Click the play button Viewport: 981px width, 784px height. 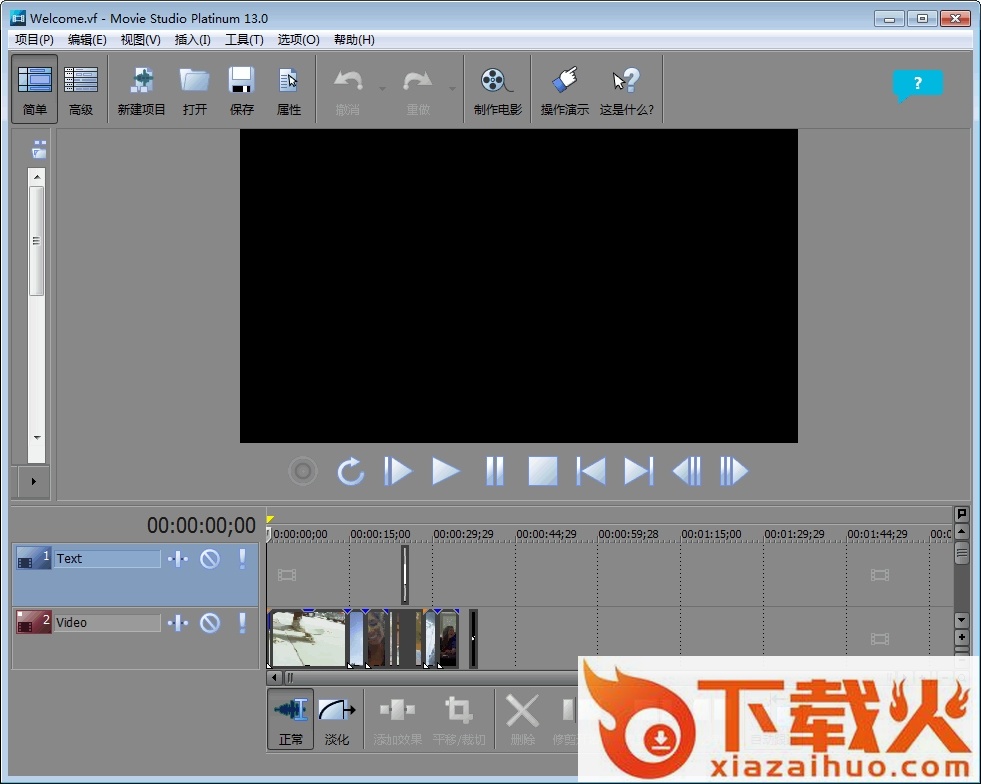pos(446,471)
